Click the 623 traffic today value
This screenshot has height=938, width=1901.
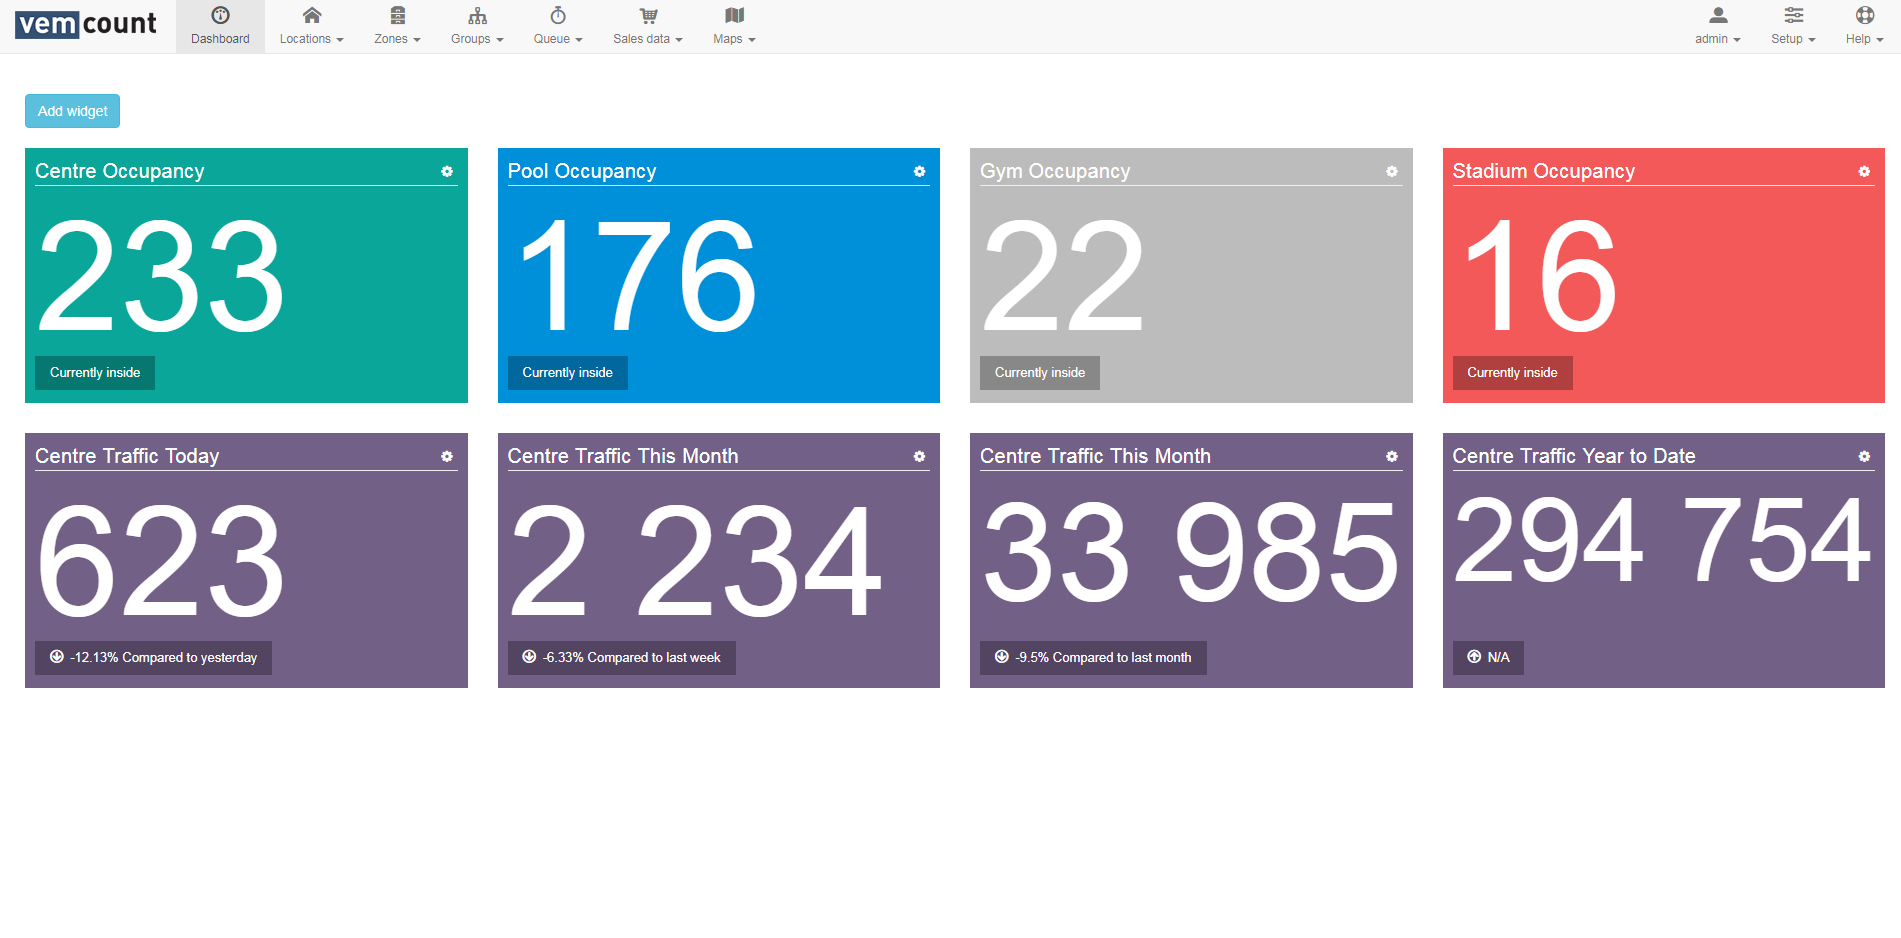coord(161,561)
